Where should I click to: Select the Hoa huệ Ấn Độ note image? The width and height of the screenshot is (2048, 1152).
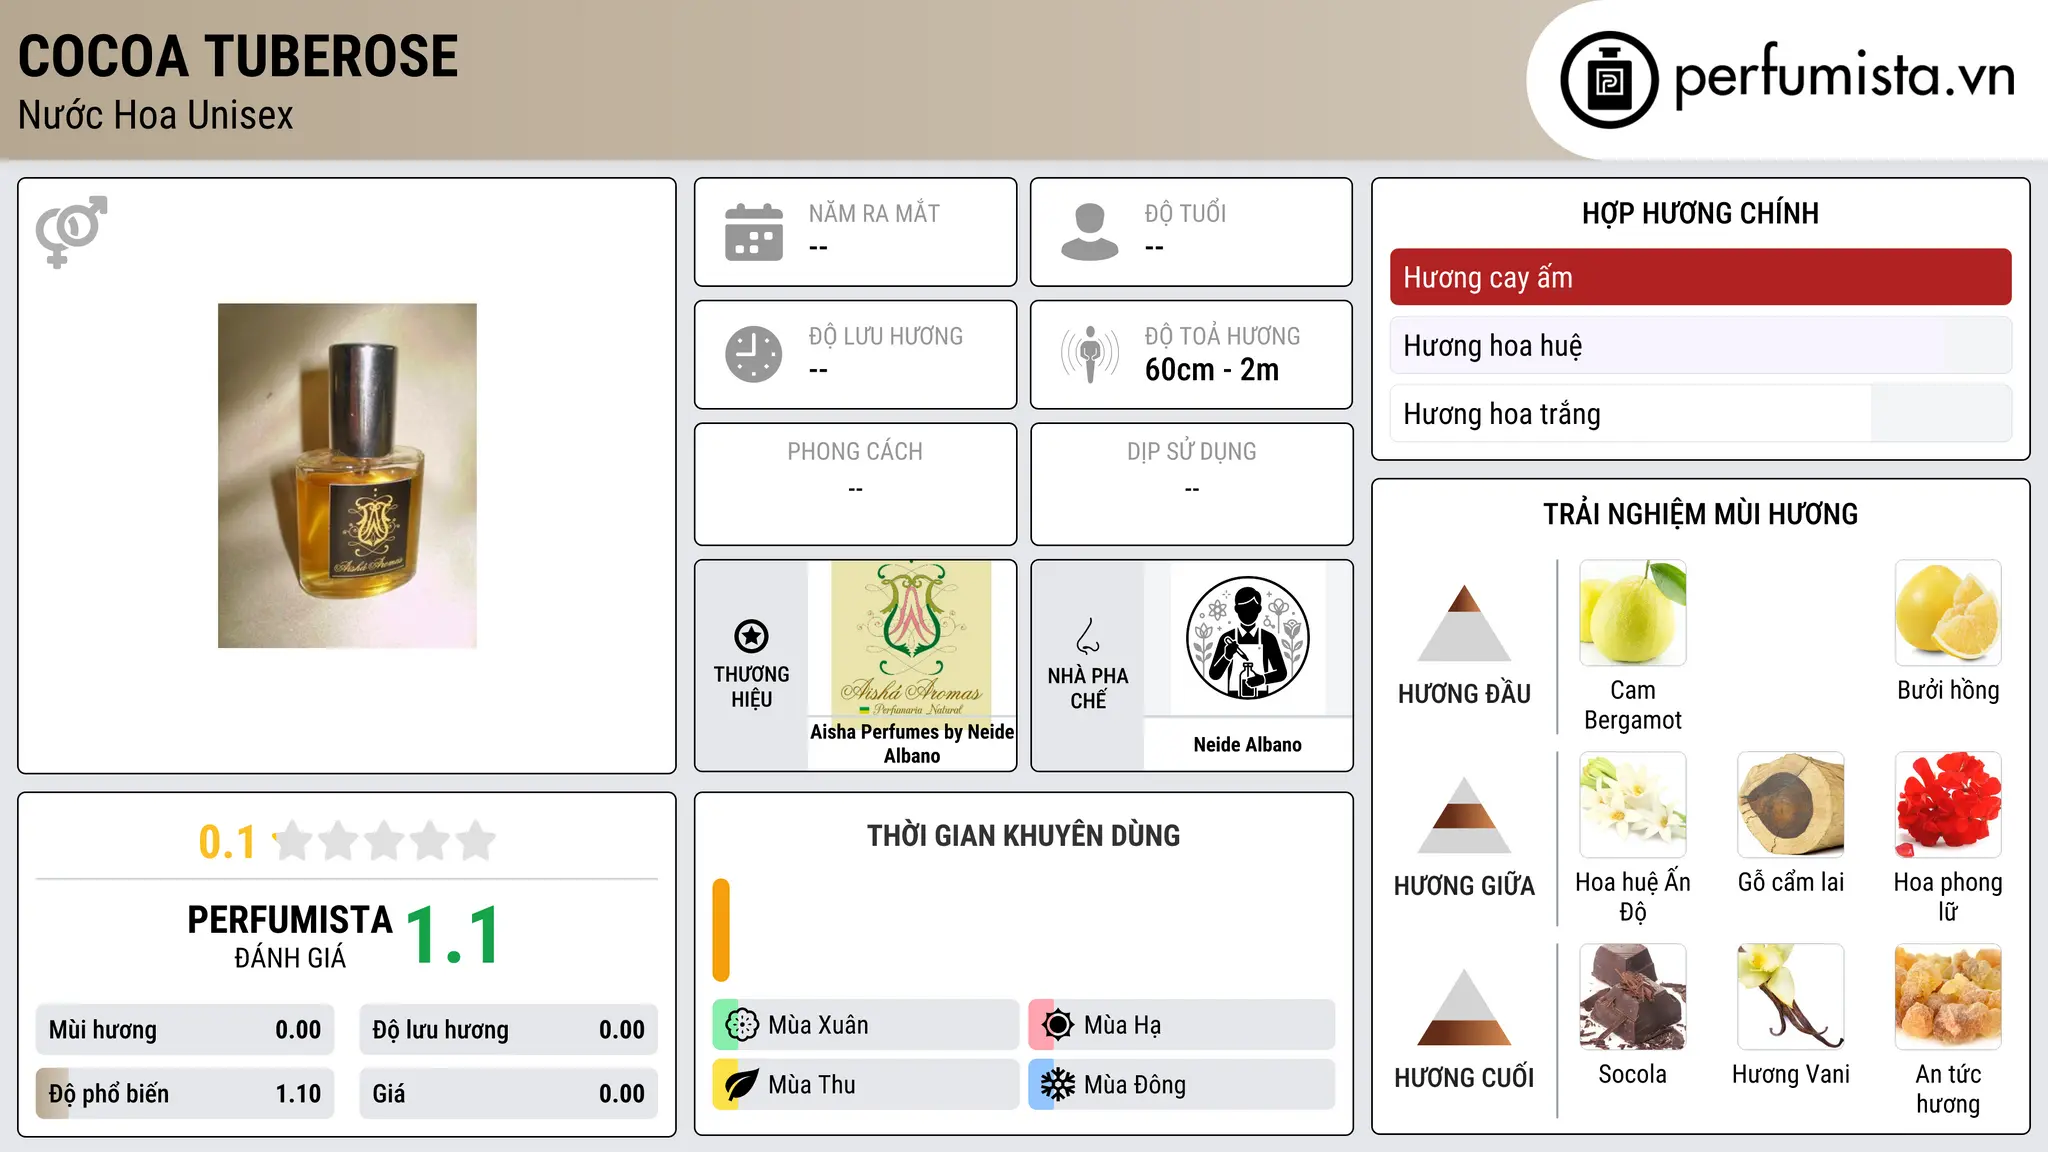(x=1632, y=805)
